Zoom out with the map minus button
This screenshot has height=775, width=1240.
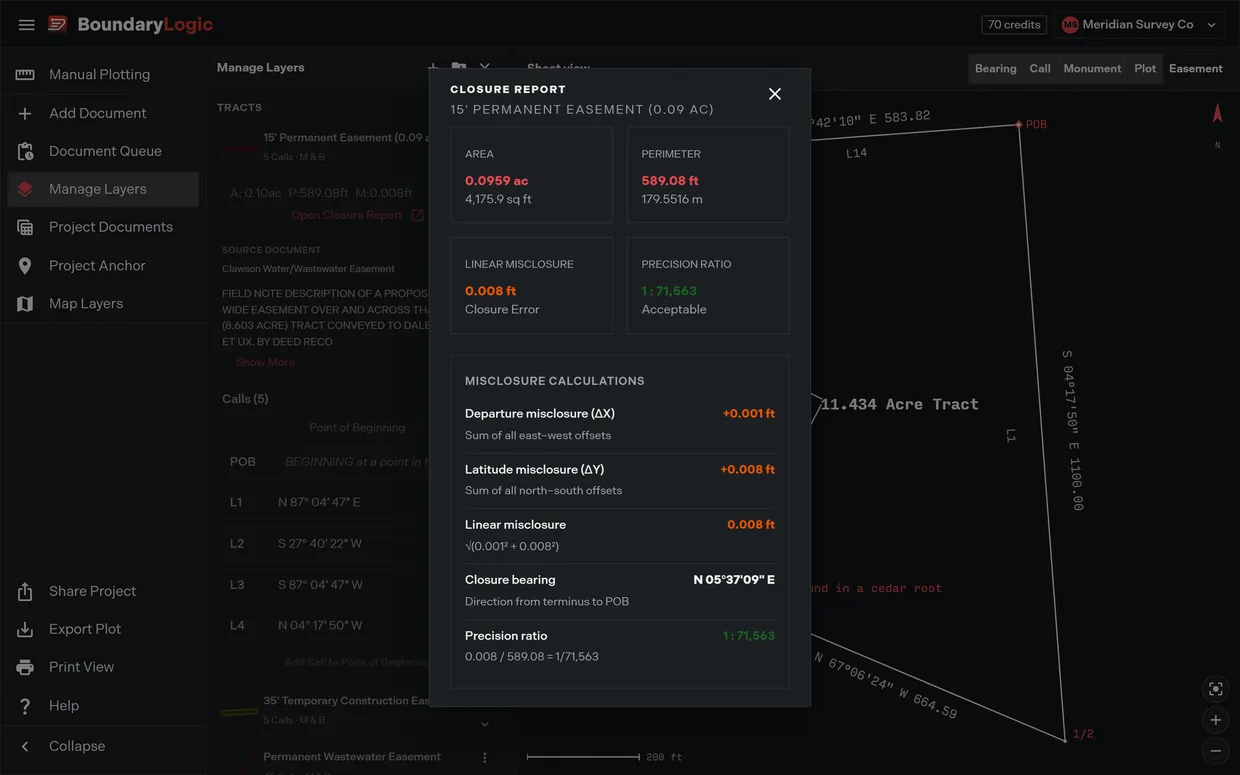pyautogui.click(x=1216, y=751)
